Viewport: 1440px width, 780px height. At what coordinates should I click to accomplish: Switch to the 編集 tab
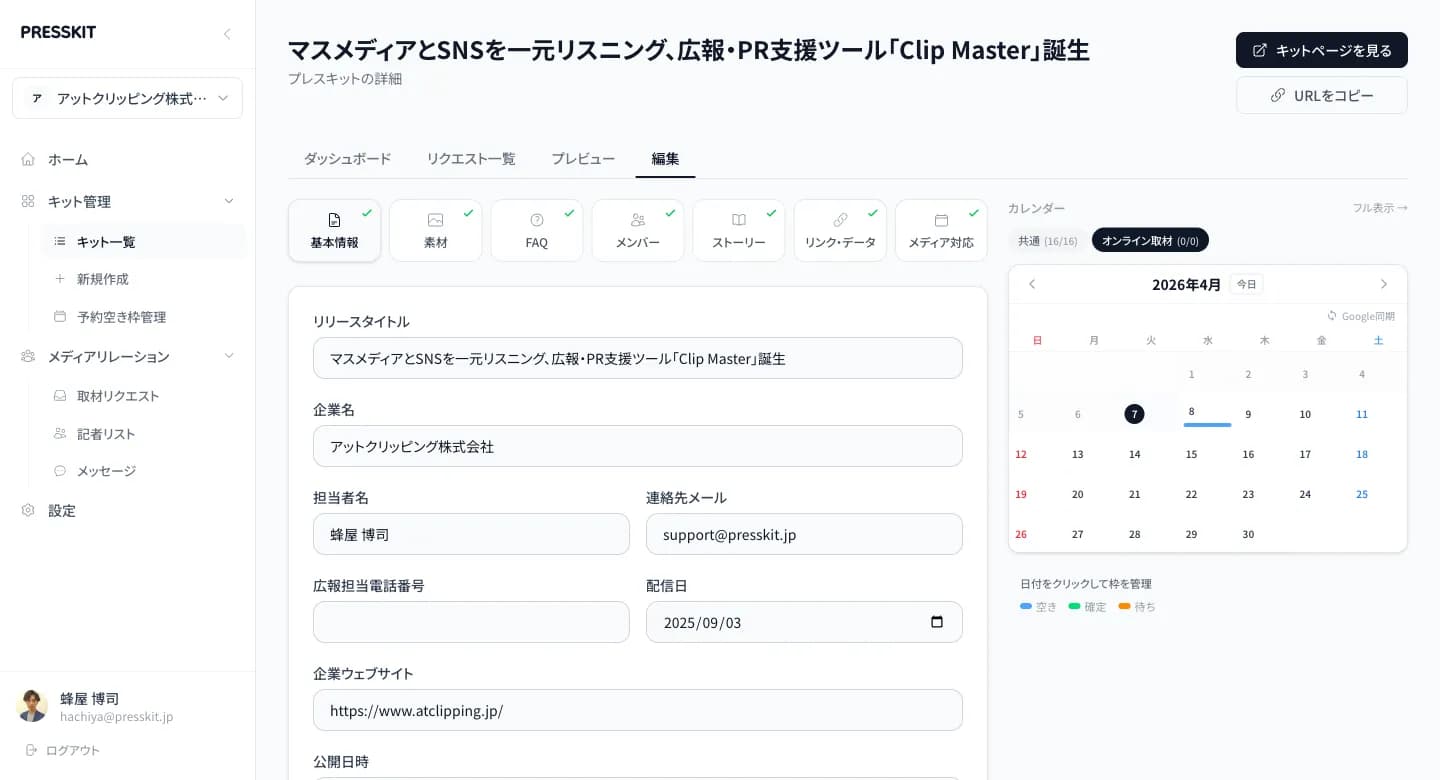(665, 159)
